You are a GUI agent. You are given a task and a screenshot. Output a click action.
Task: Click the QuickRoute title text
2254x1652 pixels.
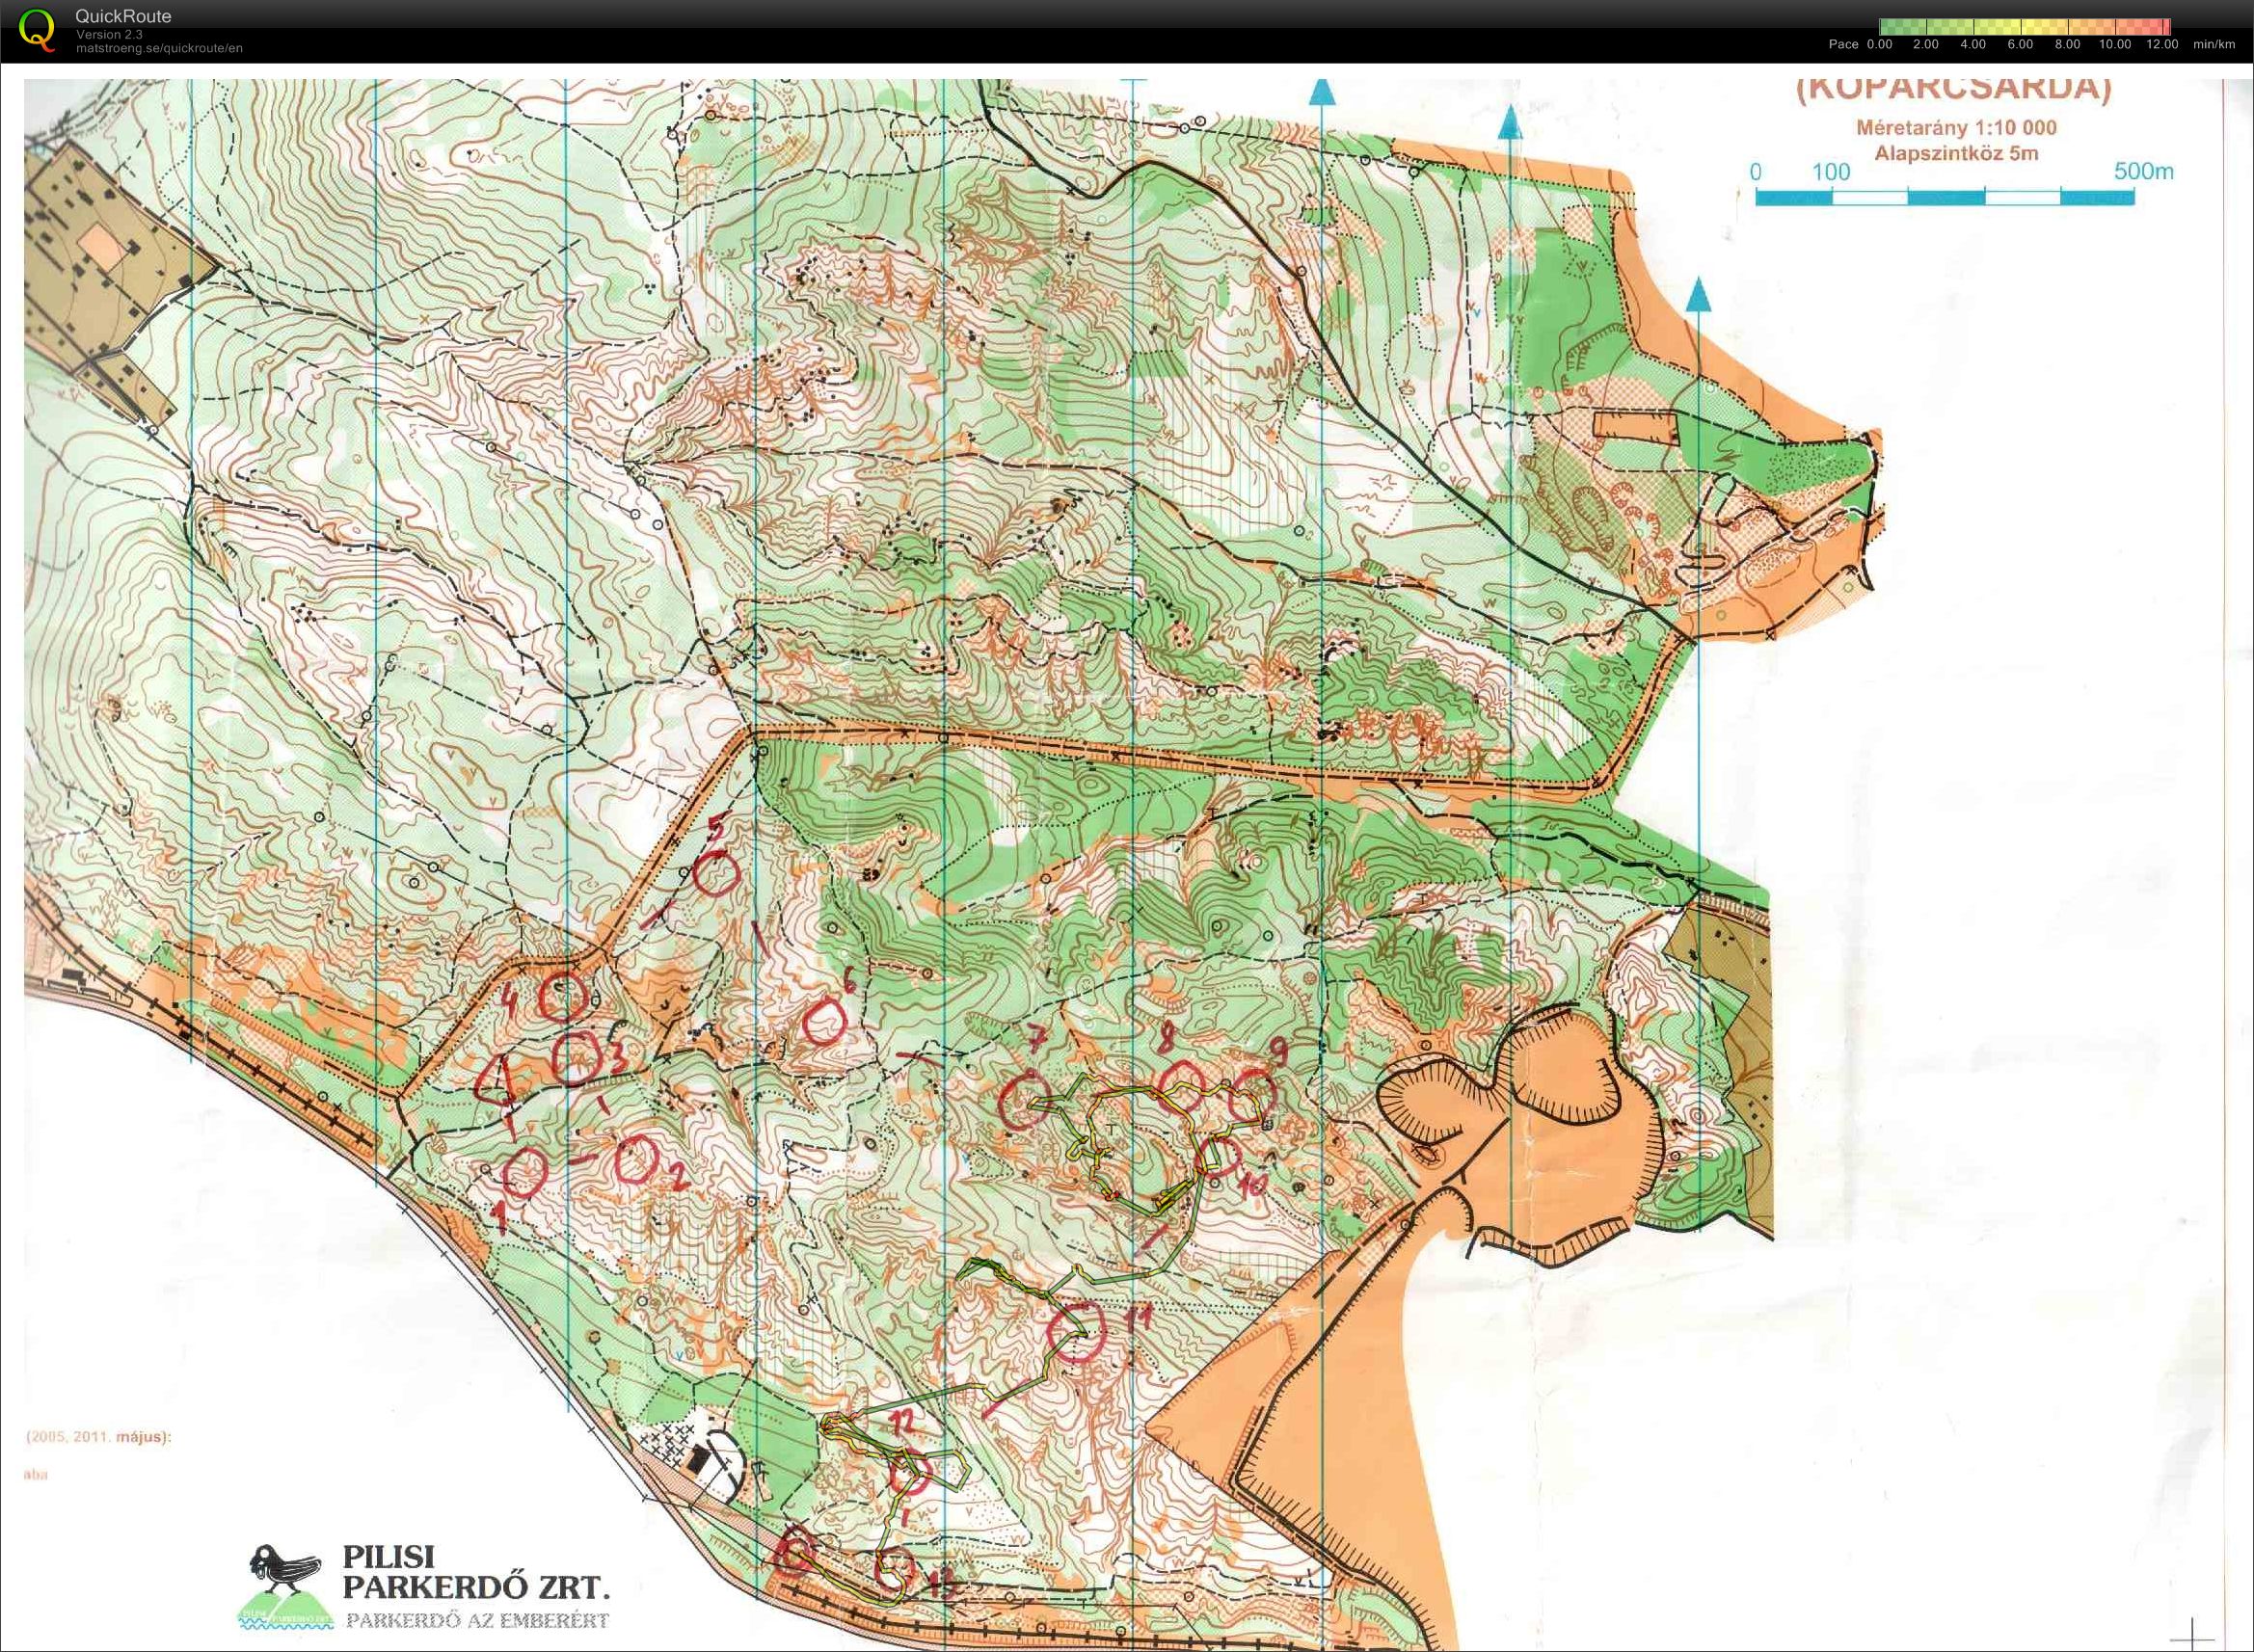(x=123, y=16)
